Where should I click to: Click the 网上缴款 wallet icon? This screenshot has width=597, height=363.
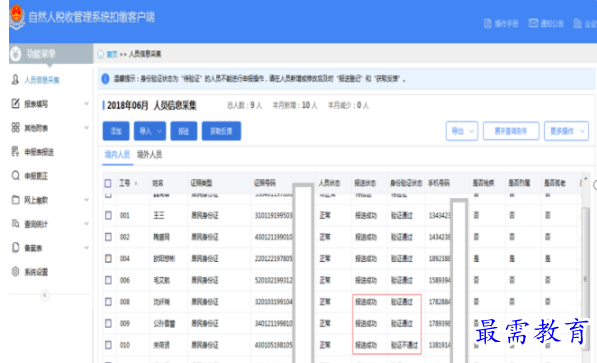point(15,200)
